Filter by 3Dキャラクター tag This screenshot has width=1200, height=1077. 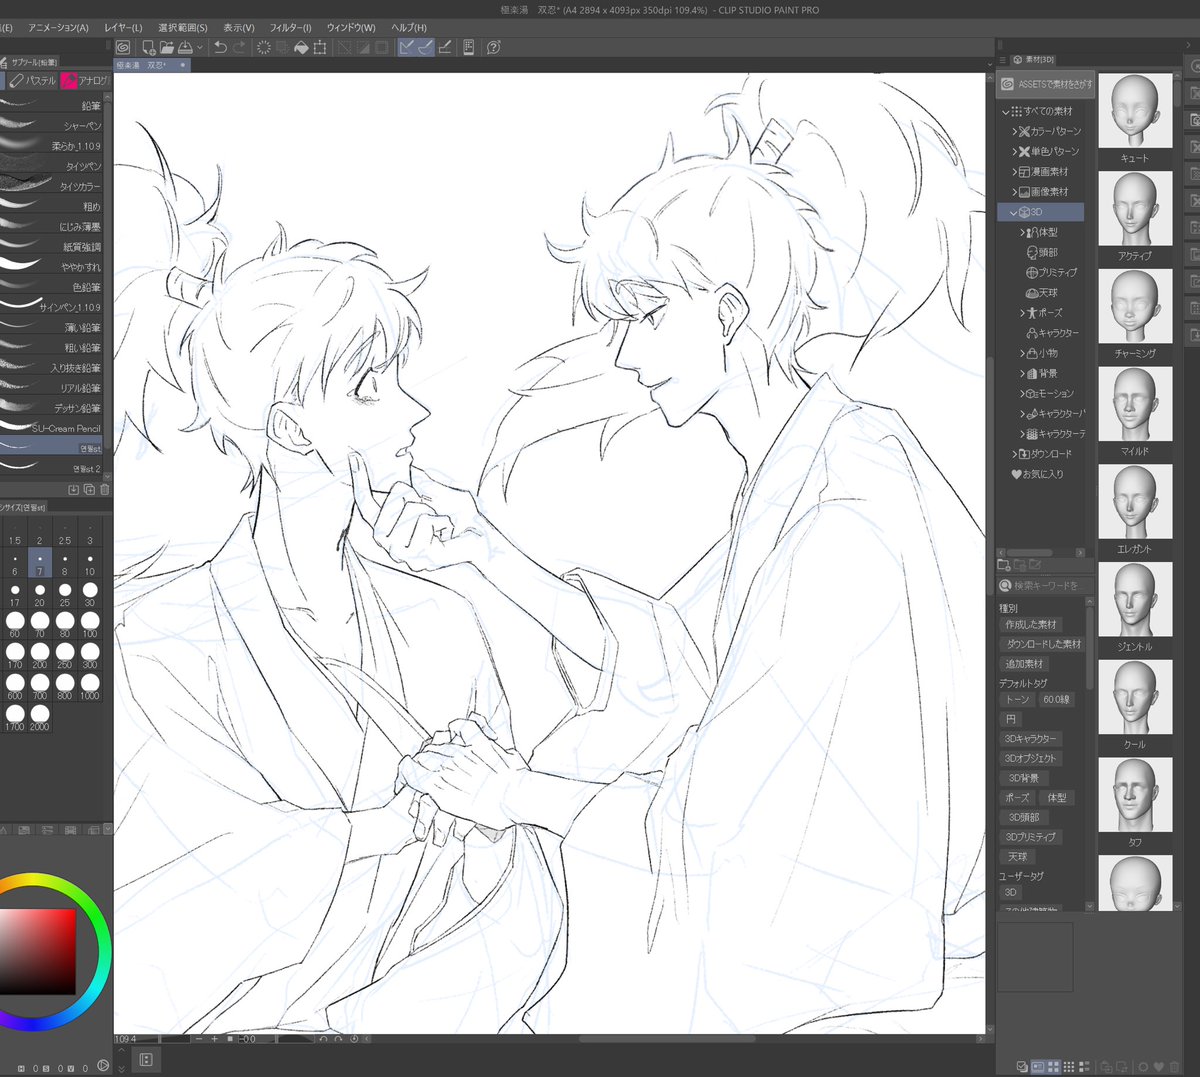(x=1030, y=738)
